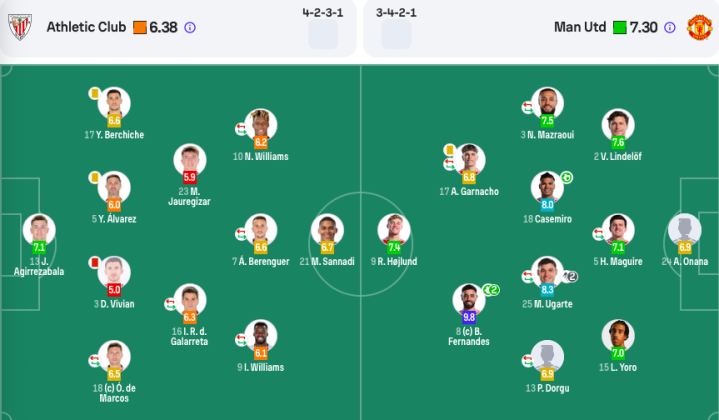This screenshot has height=420, width=719.
Task: Click the goal icon next to Casemiro
Action: [x=567, y=177]
